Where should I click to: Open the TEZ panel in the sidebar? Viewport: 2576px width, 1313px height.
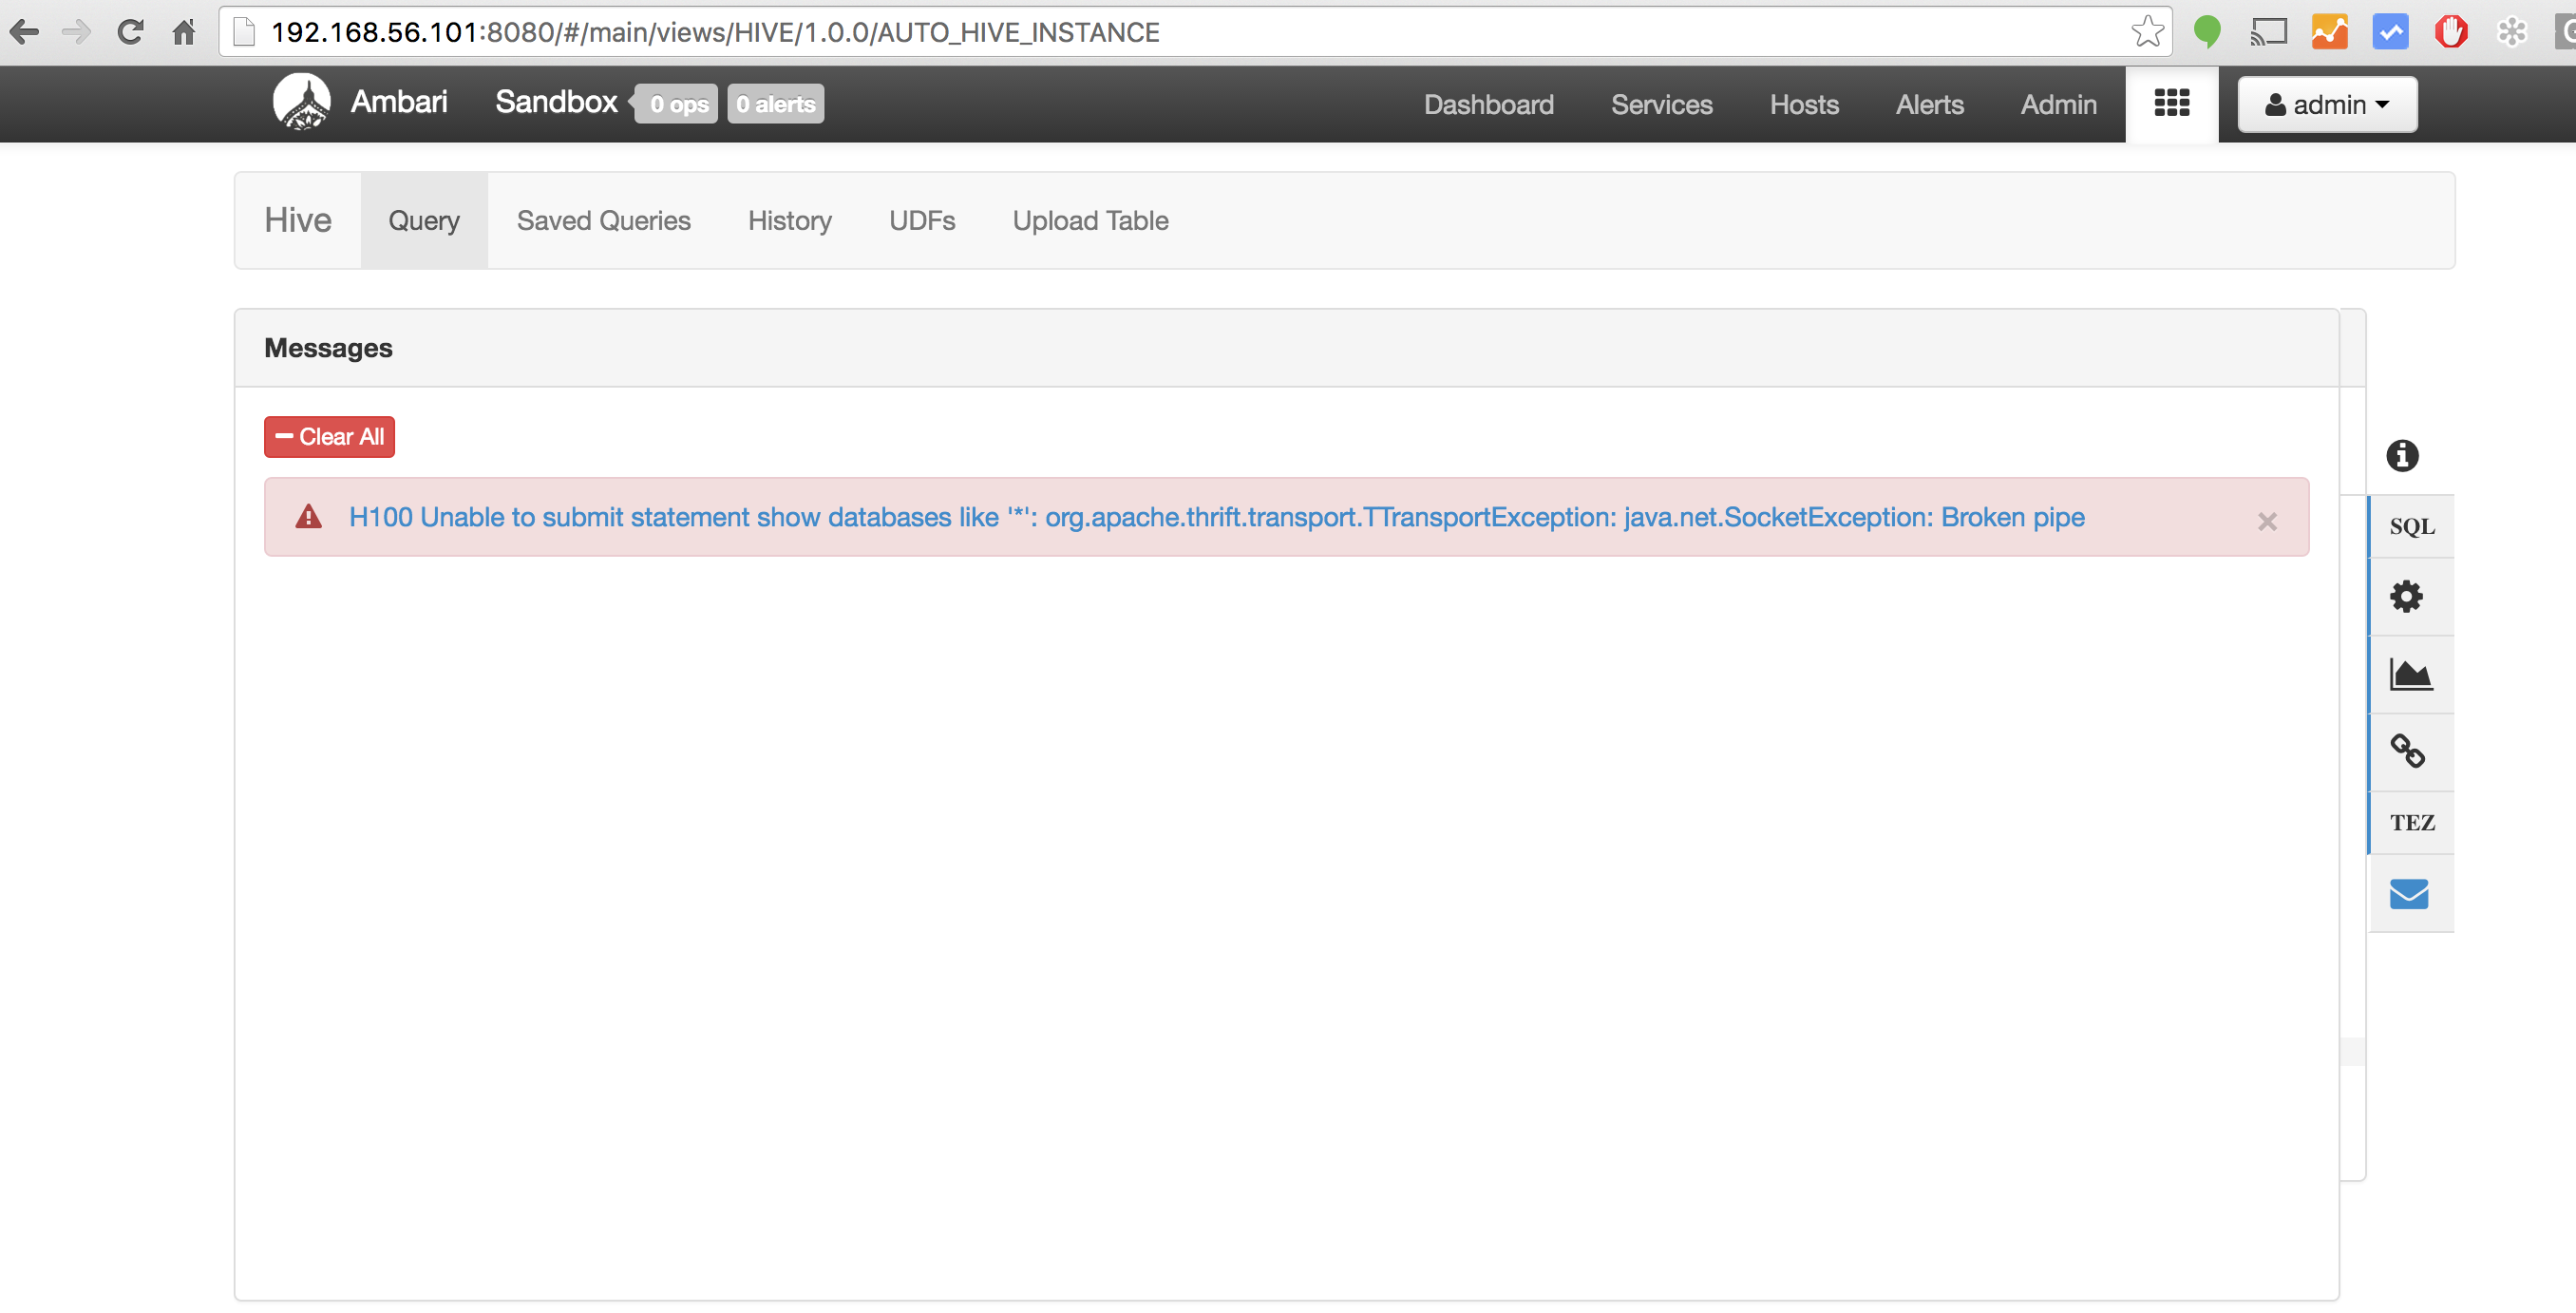point(2411,822)
